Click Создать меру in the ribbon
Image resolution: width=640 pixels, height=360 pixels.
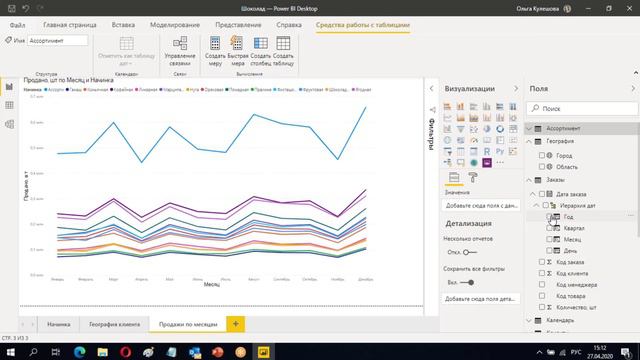pos(215,51)
